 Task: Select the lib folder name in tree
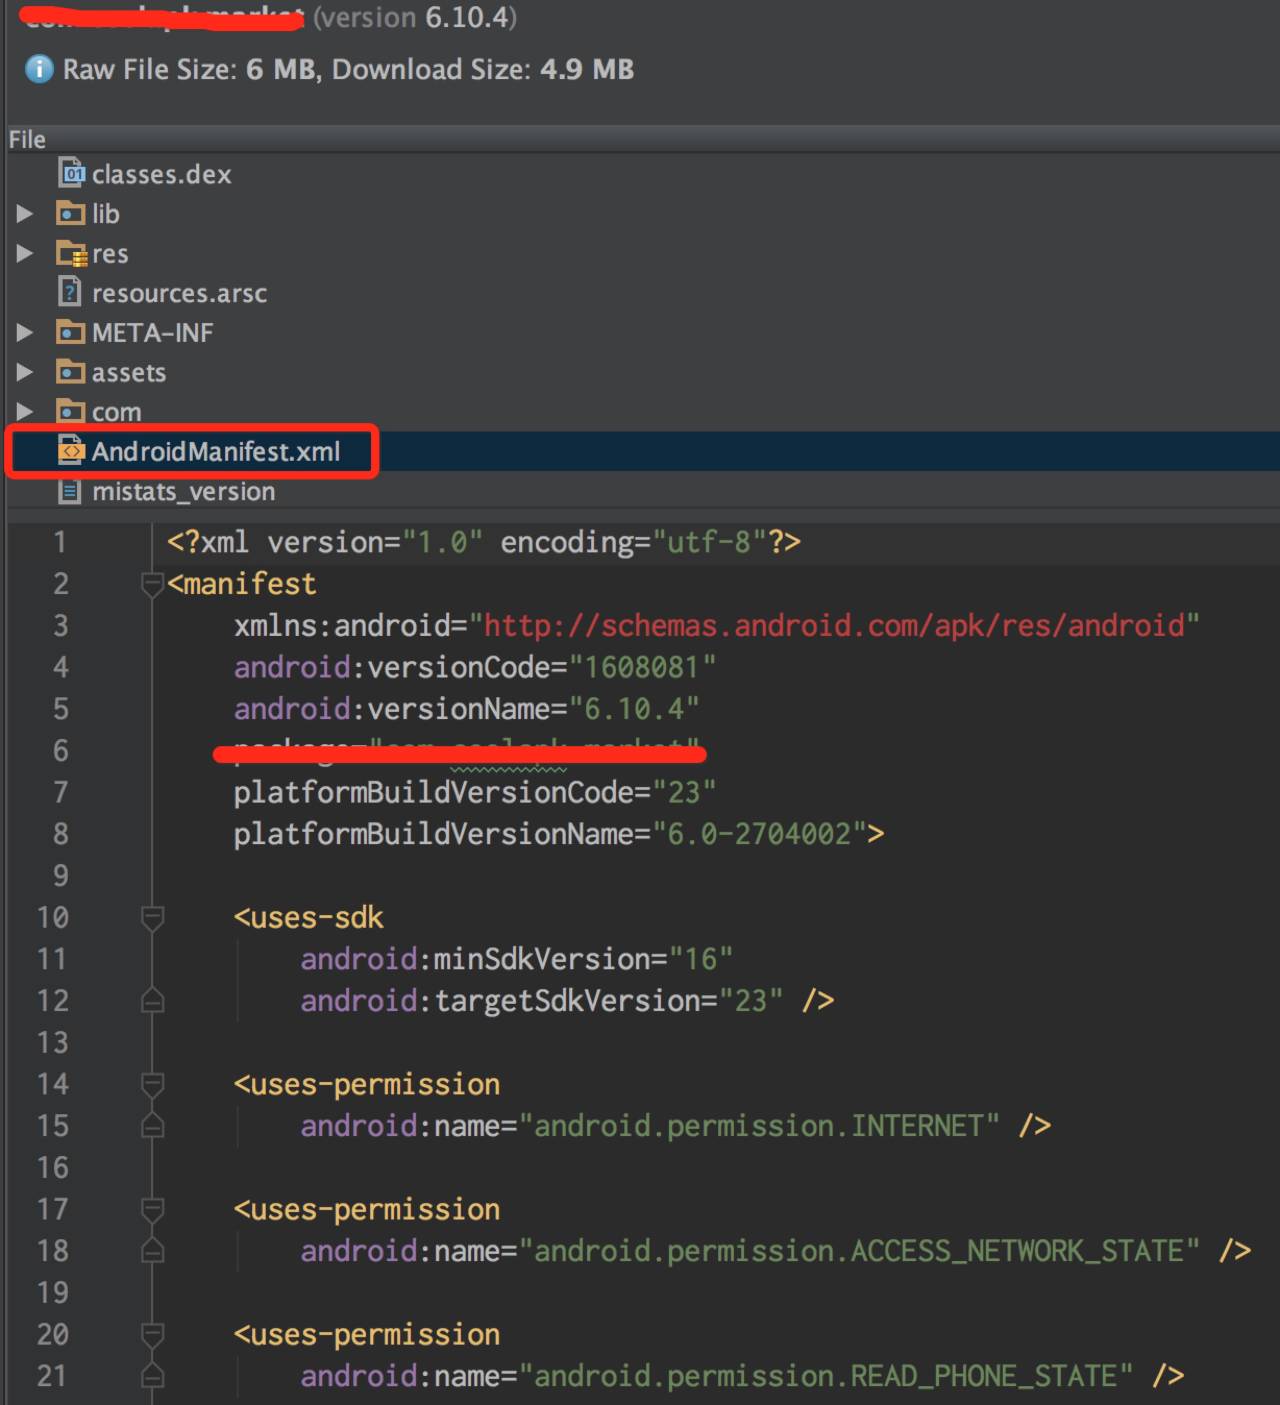point(106,214)
